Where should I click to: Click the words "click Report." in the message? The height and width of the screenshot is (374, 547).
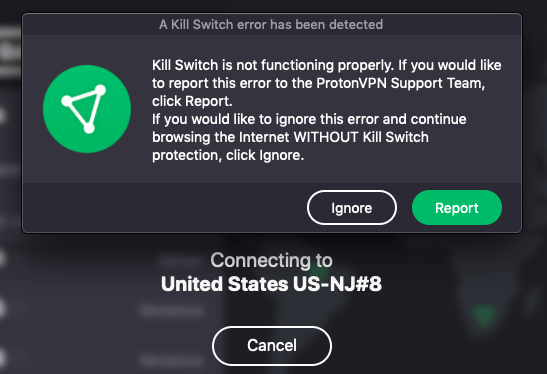192,101
